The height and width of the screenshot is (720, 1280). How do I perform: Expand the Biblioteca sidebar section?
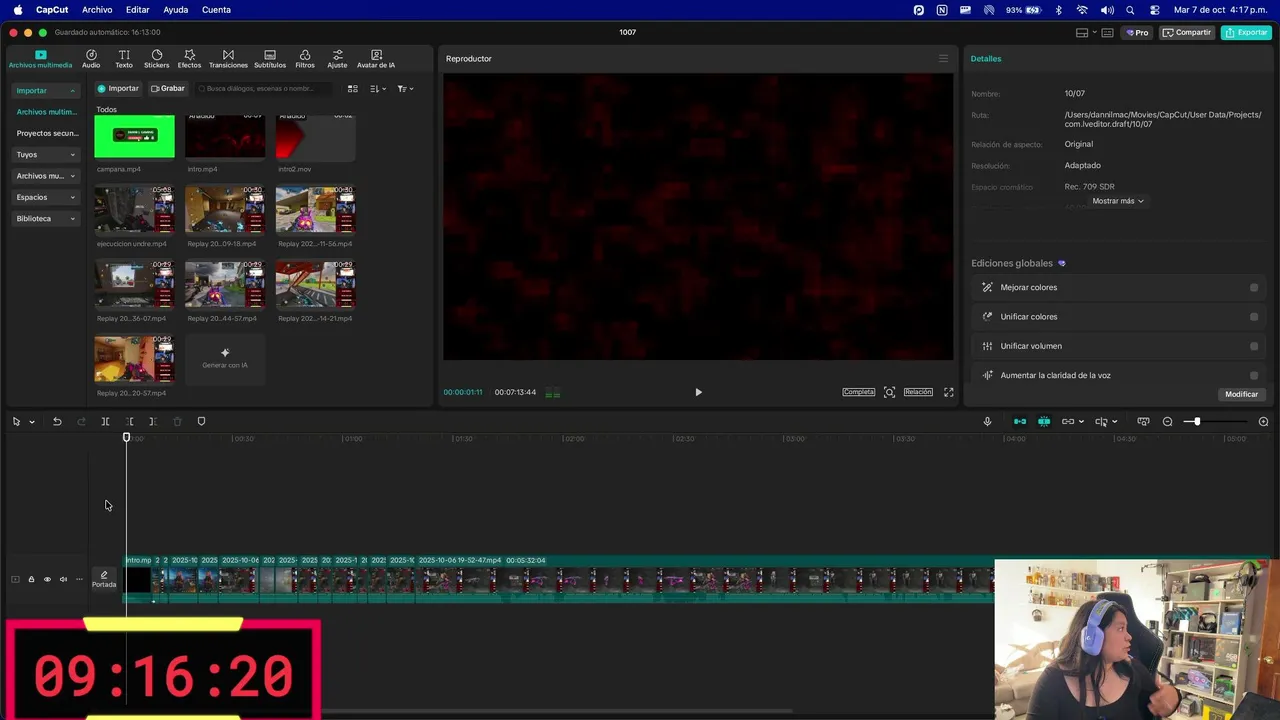pyautogui.click(x=46, y=218)
